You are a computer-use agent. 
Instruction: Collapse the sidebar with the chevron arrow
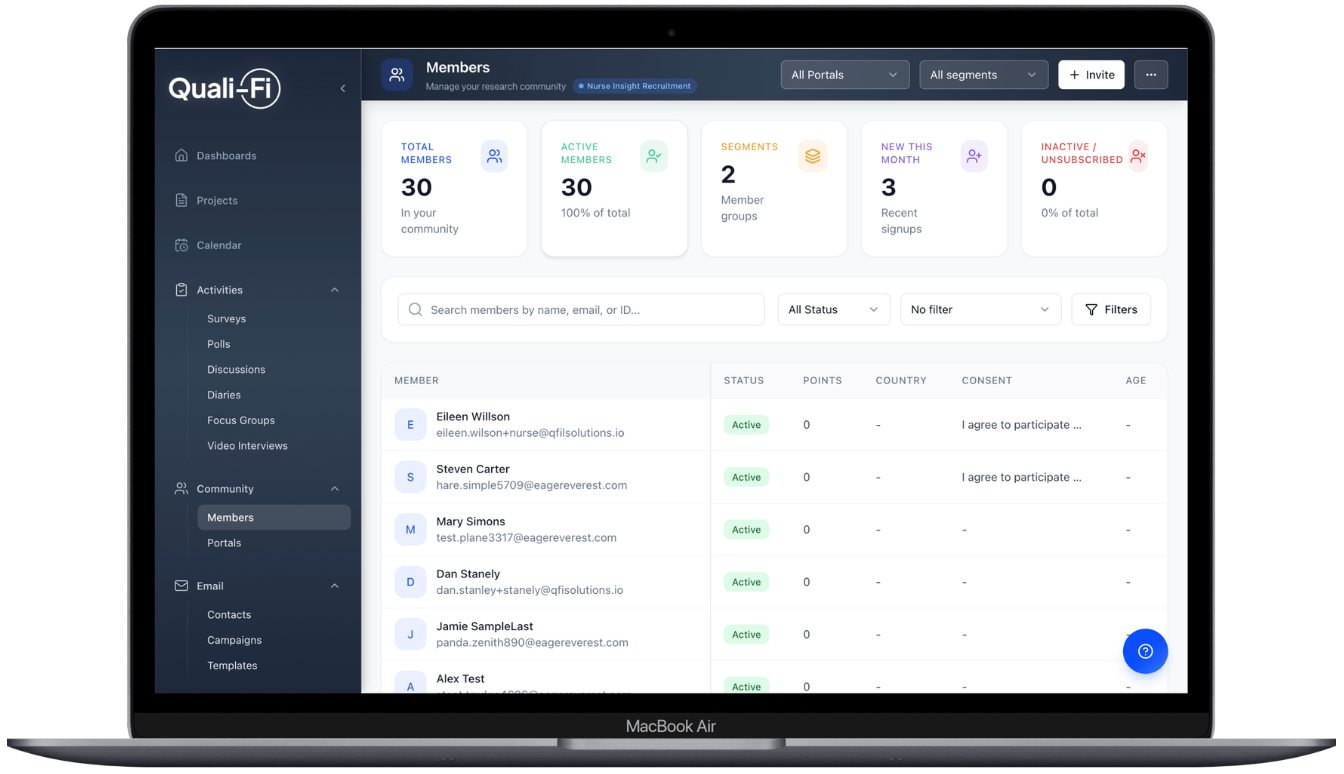343,89
